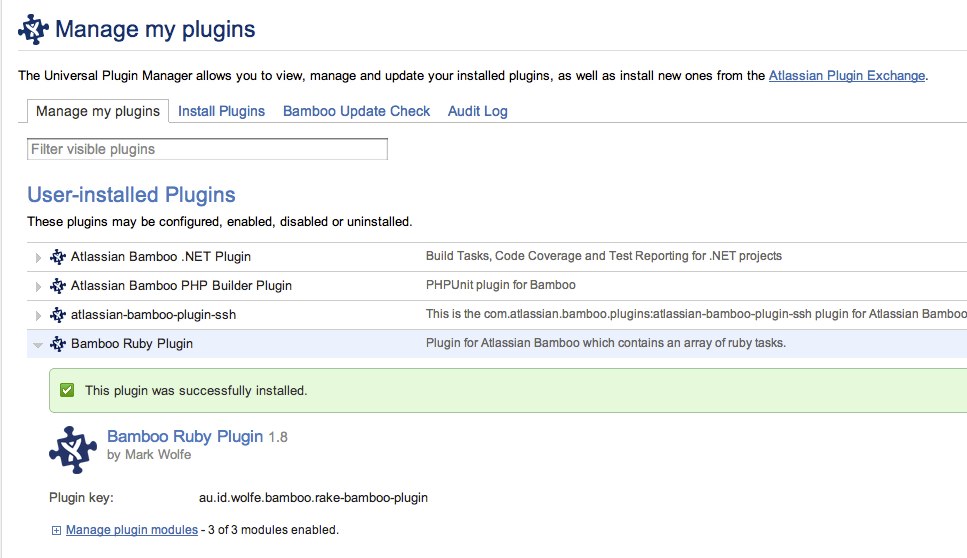Select the atlassian-bamboo-plugin-ssh name
This screenshot has height=558, width=967.
coord(154,314)
